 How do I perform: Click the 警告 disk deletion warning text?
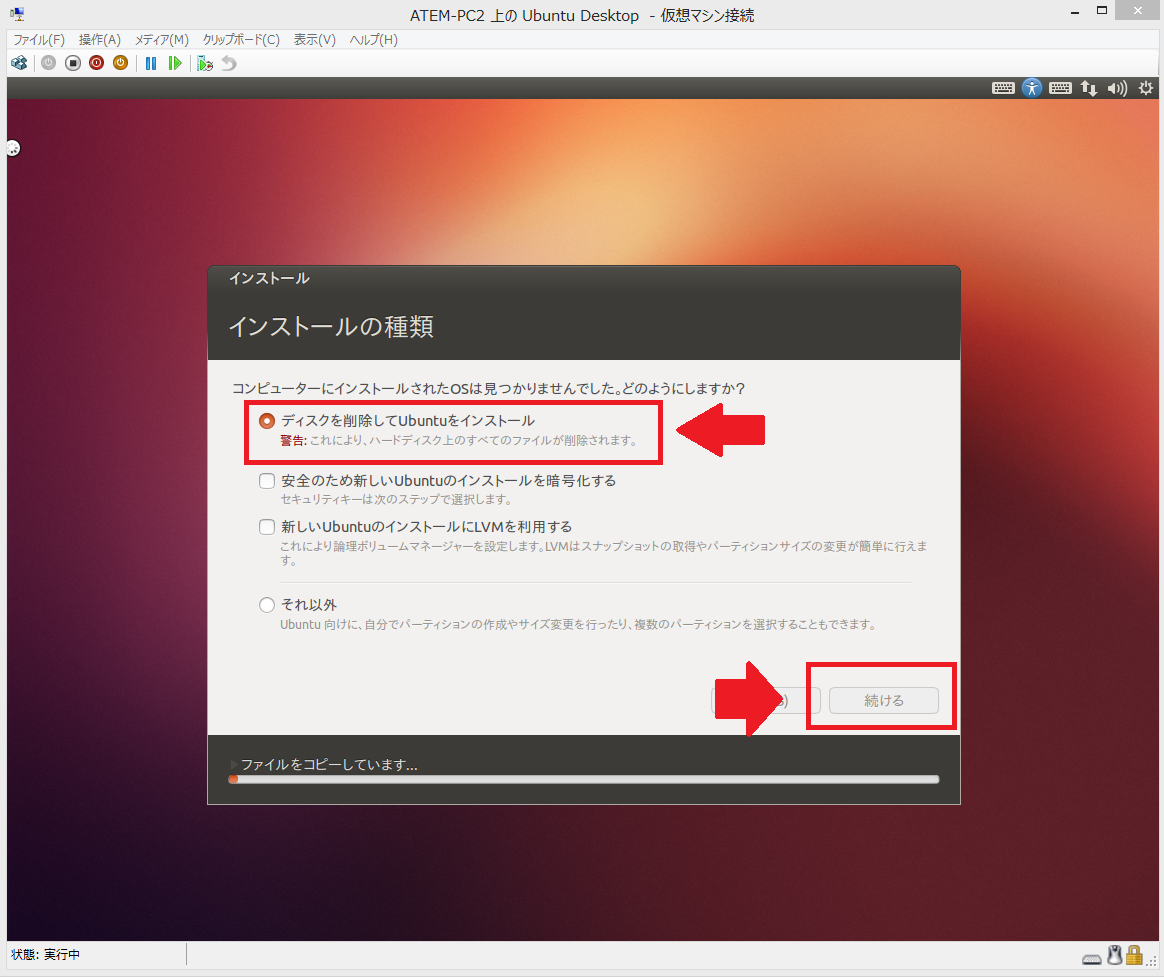pyautogui.click(x=459, y=440)
